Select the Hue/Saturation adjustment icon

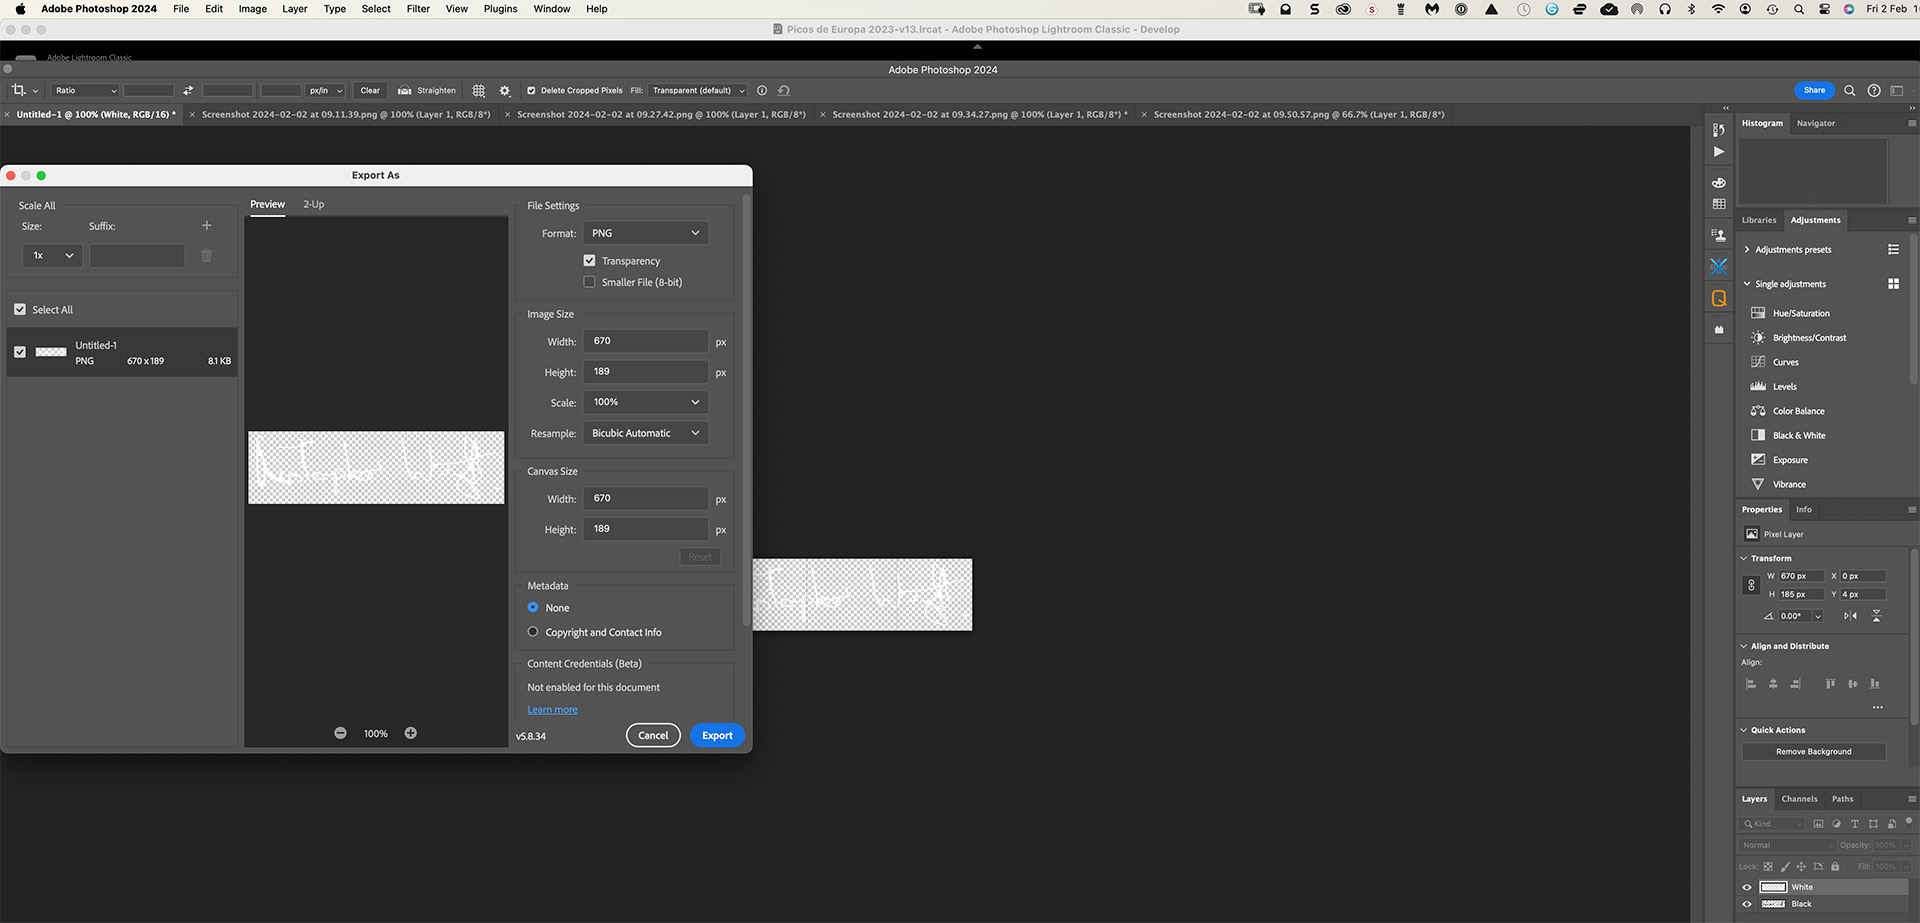click(x=1758, y=313)
